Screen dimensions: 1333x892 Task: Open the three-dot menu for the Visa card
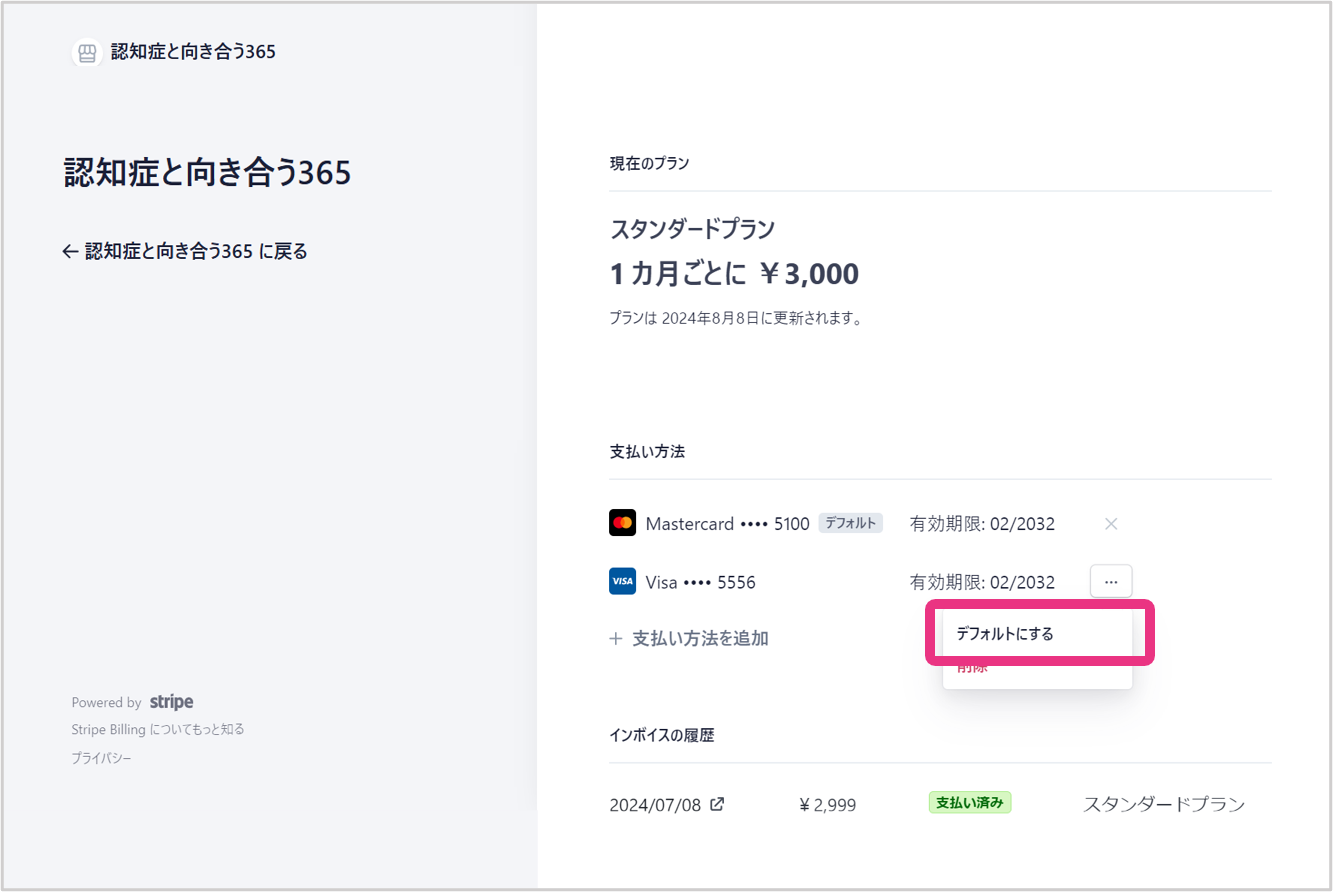[1111, 581]
